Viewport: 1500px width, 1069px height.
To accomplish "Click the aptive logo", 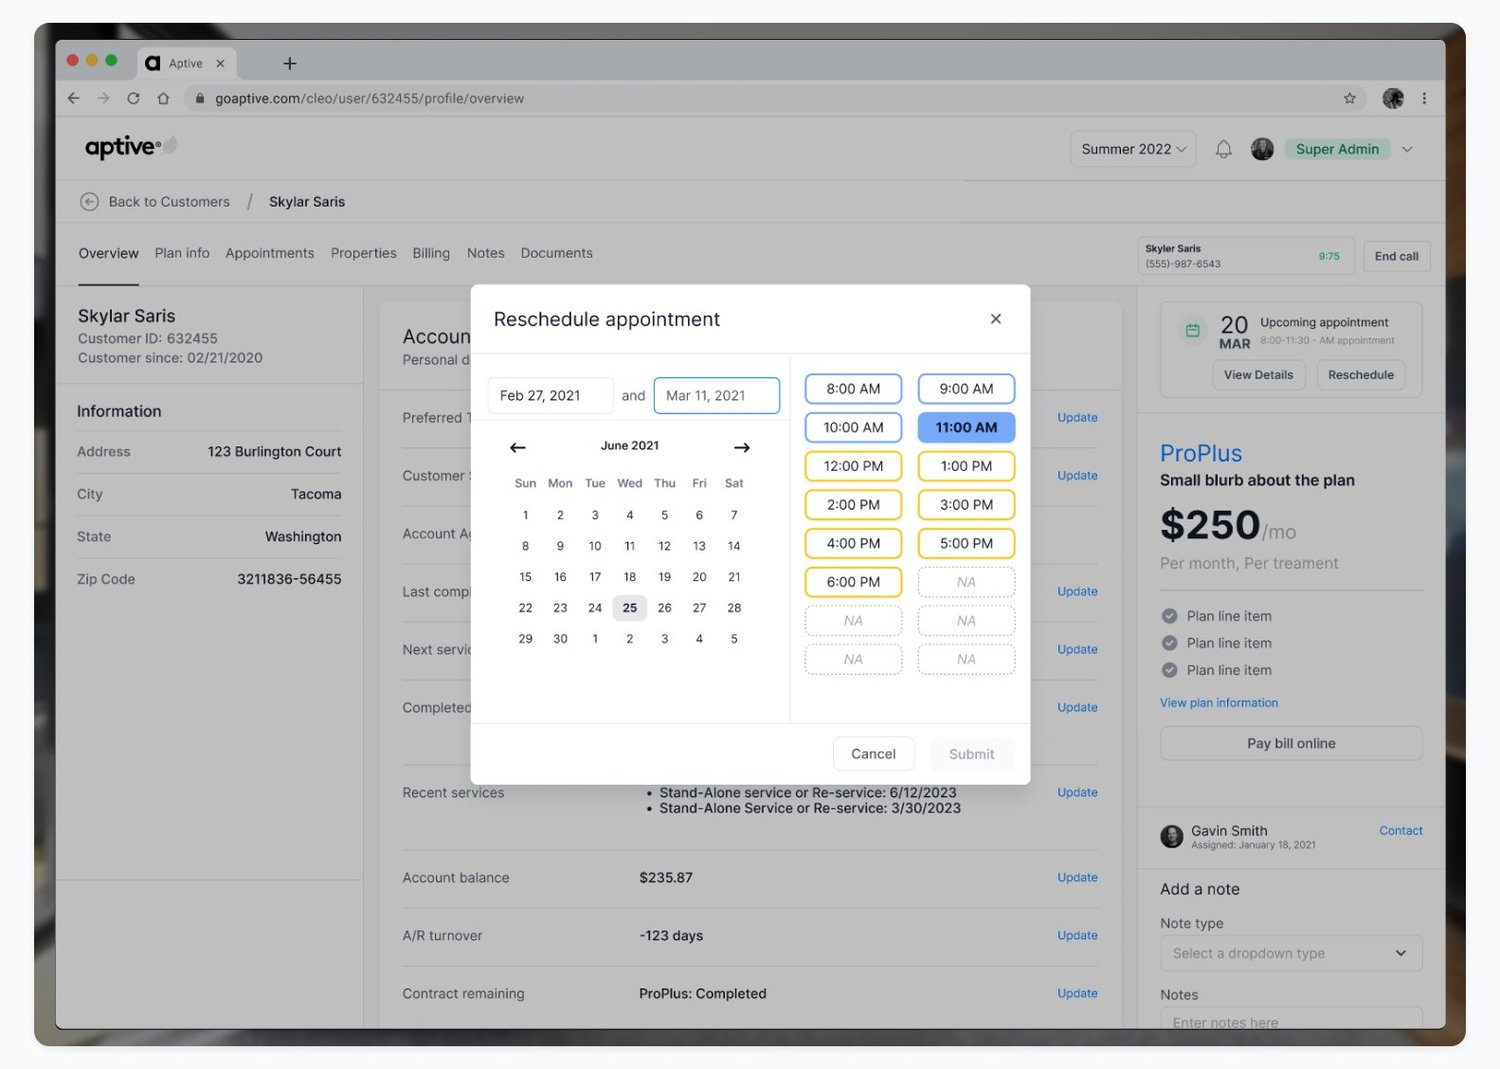I will (130, 147).
